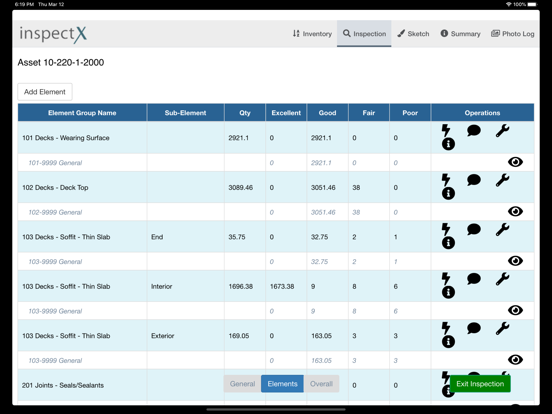Toggle eye icon for 103-9999 General with Good 32.75
Screen dimensions: 552x414
pos(515,261)
